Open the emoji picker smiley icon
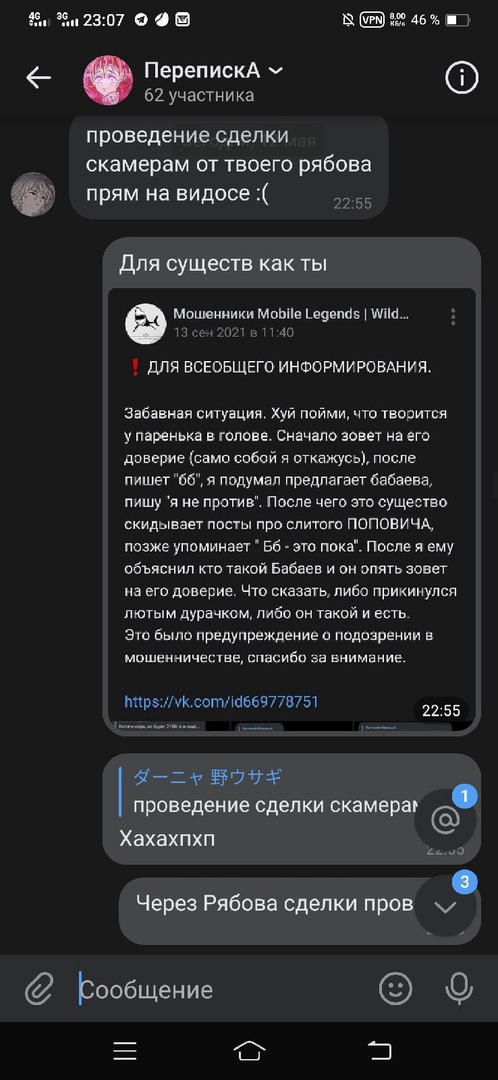This screenshot has width=498, height=1080. [395, 989]
